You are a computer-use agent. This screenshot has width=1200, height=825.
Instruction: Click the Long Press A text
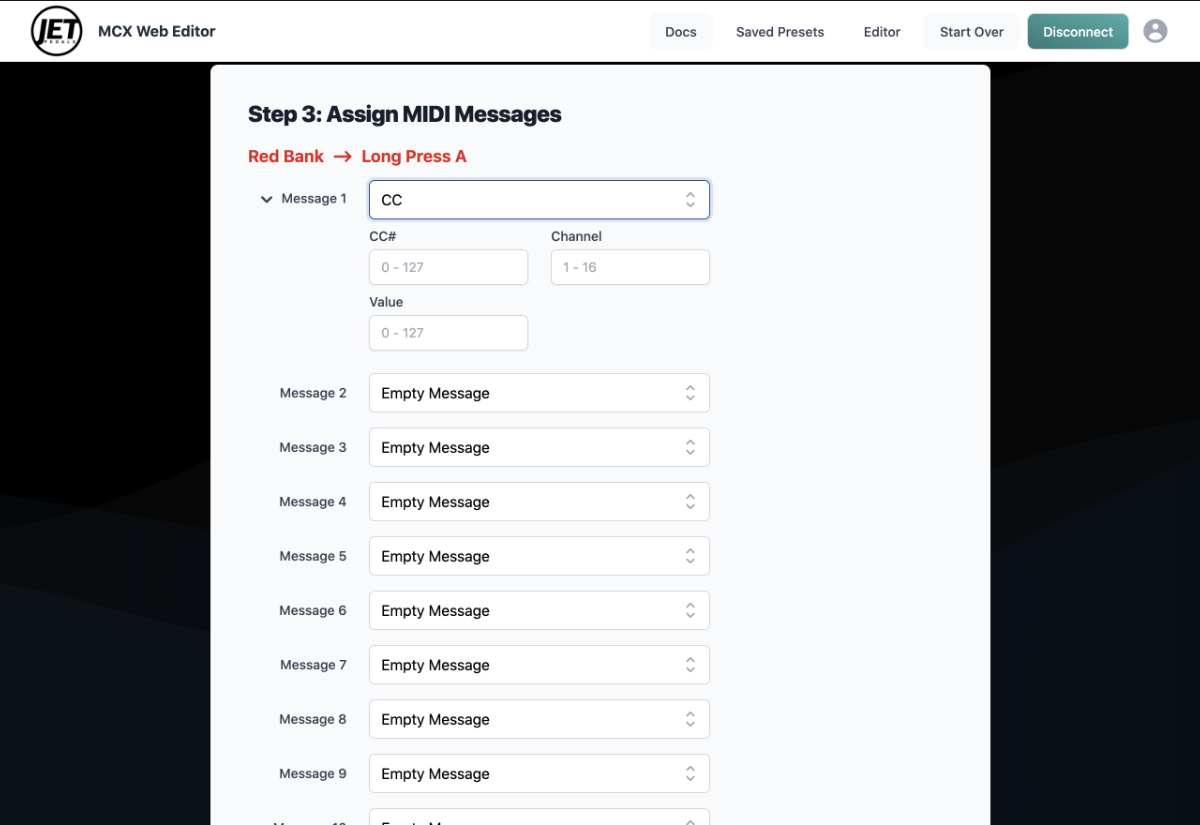coord(414,156)
